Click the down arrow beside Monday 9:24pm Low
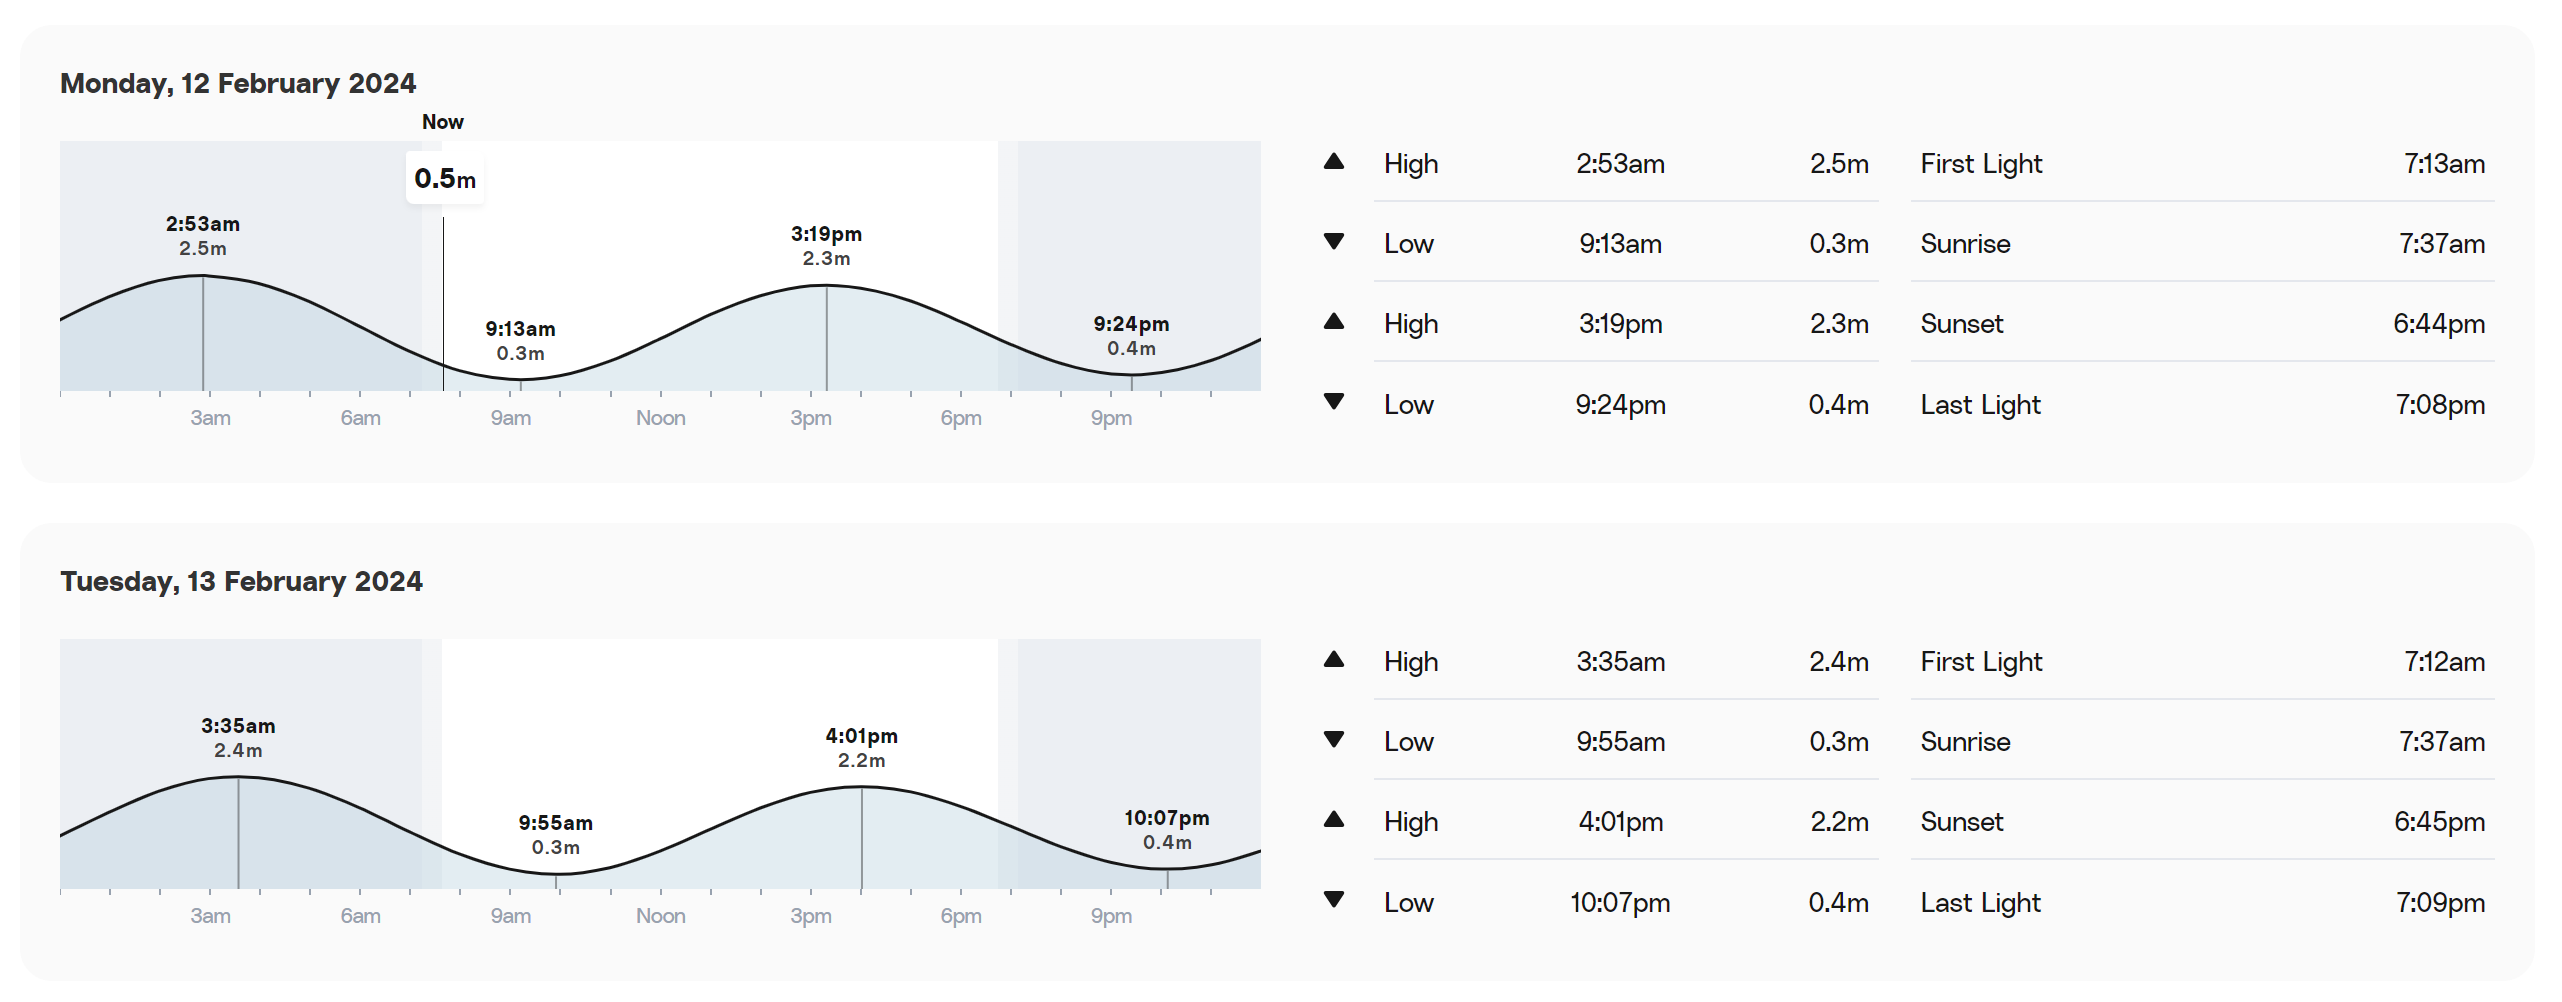The image size is (2562, 1002). (x=1333, y=402)
